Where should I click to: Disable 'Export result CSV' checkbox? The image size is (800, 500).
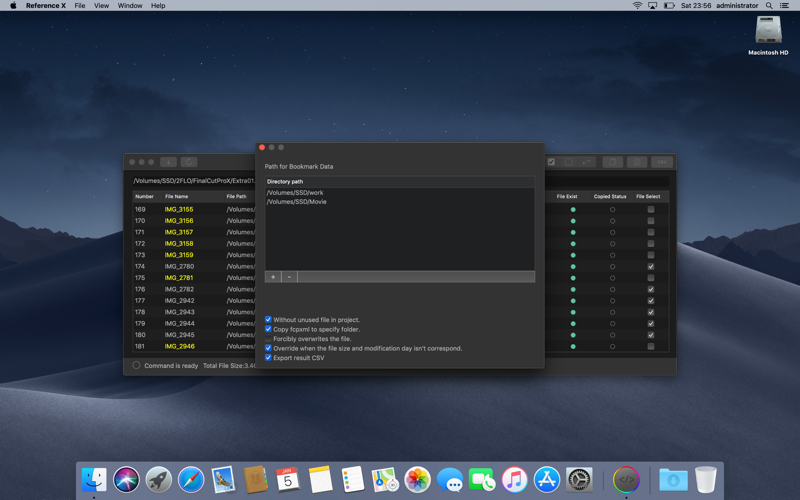pyautogui.click(x=268, y=357)
